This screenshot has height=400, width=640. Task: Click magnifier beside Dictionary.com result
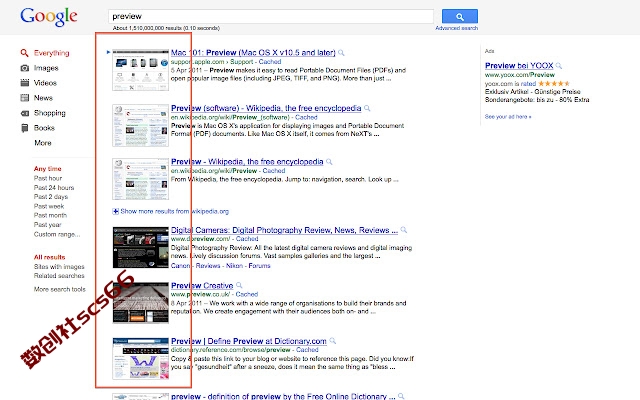[x=333, y=341]
